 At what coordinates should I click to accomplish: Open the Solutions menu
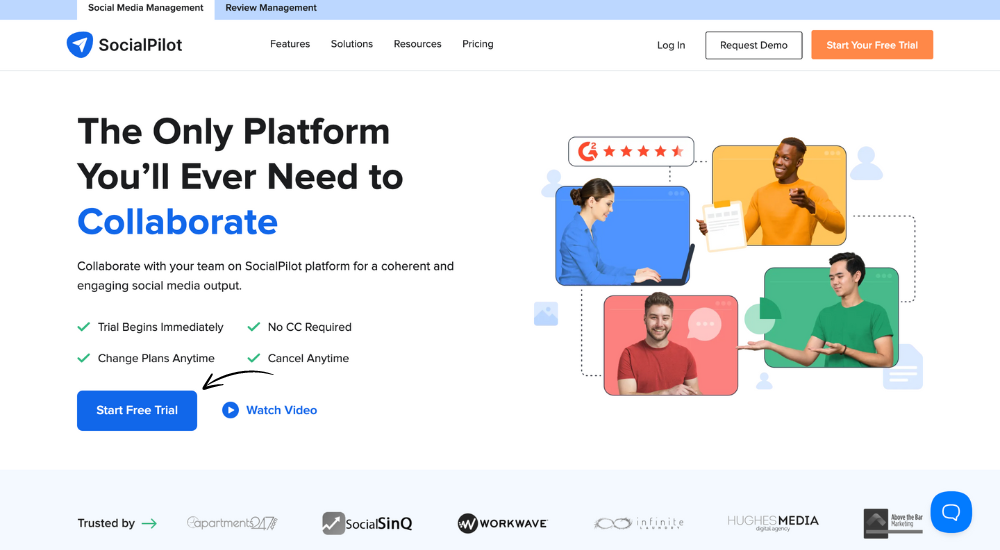(351, 44)
